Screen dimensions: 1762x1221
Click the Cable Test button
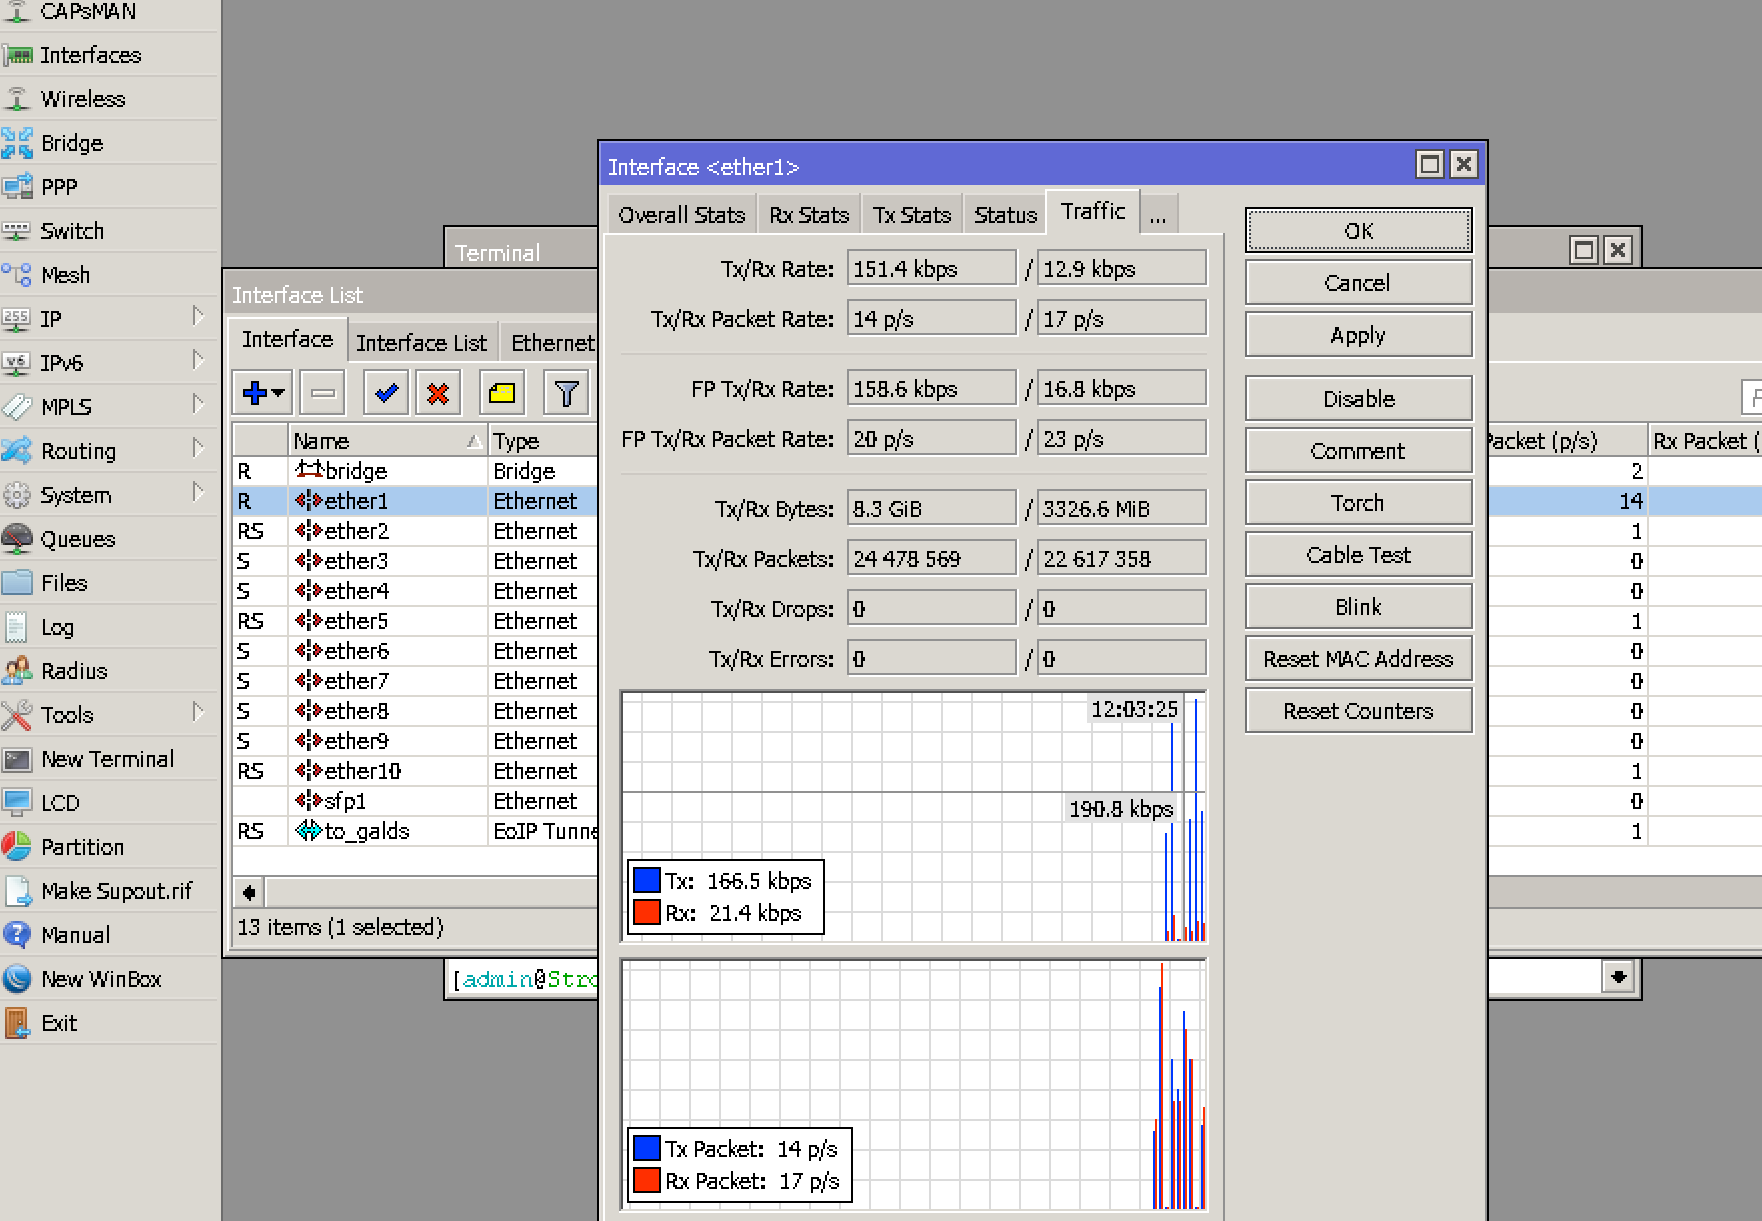pyautogui.click(x=1358, y=555)
